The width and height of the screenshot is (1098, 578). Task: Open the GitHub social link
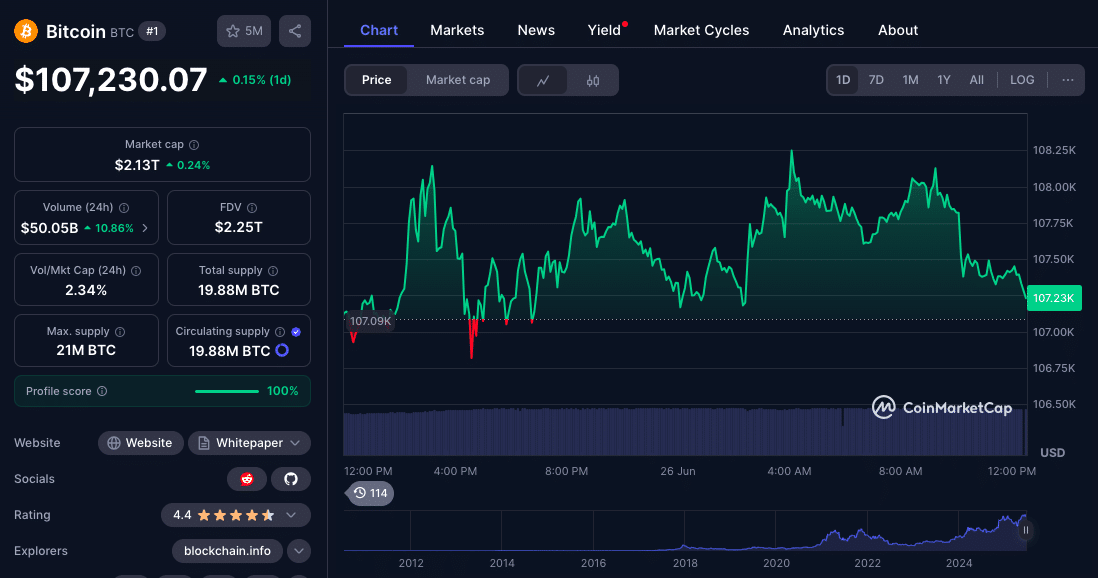(x=291, y=479)
